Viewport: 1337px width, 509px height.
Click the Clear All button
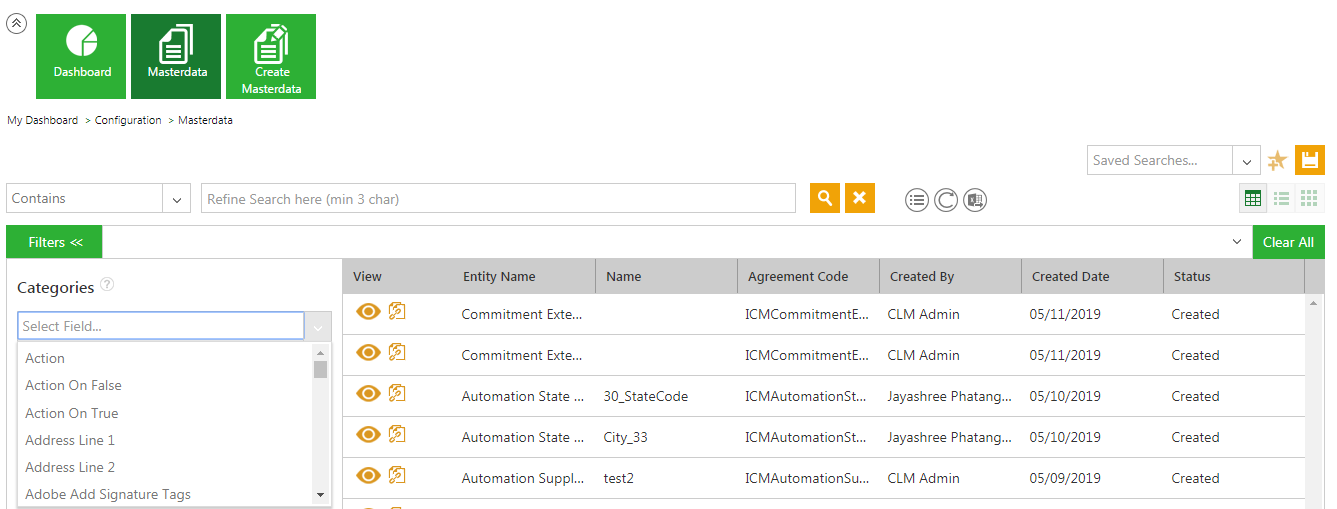pos(1288,242)
